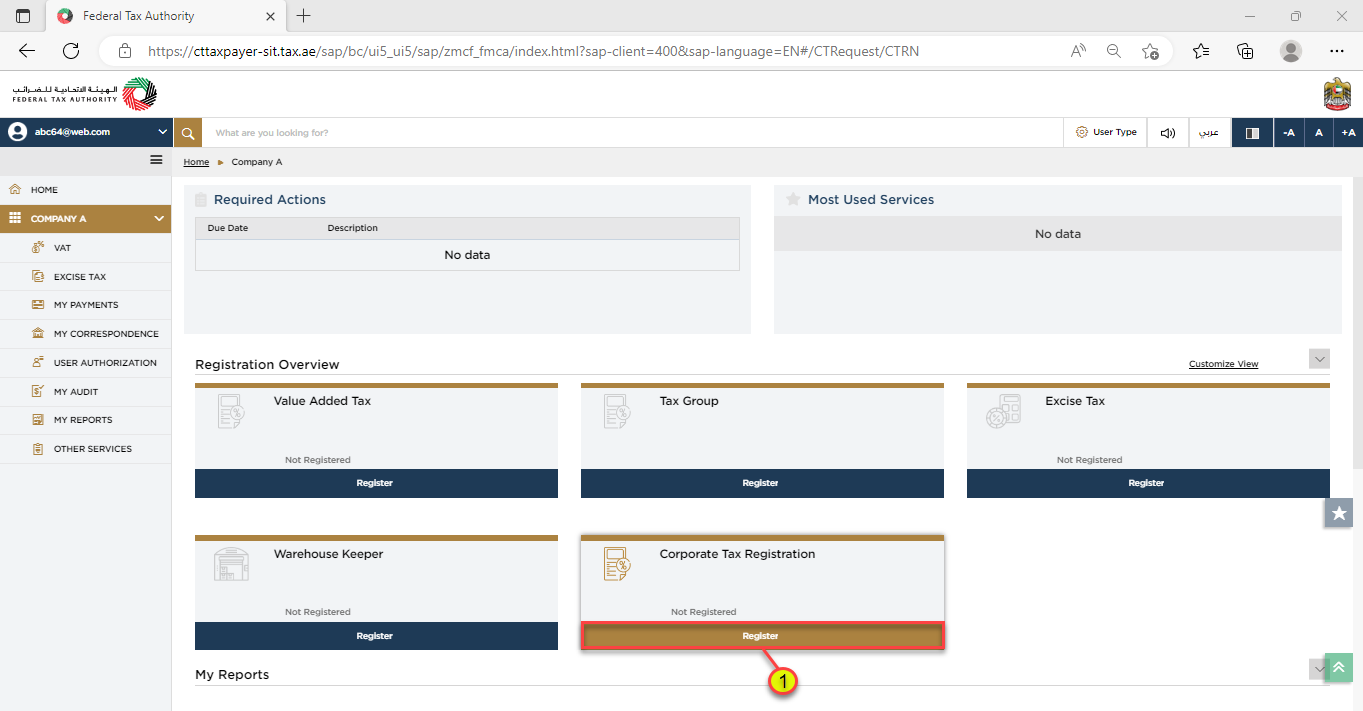The height and width of the screenshot is (711, 1363).
Task: Open VAT in the sidebar
Action: pyautogui.click(x=85, y=247)
